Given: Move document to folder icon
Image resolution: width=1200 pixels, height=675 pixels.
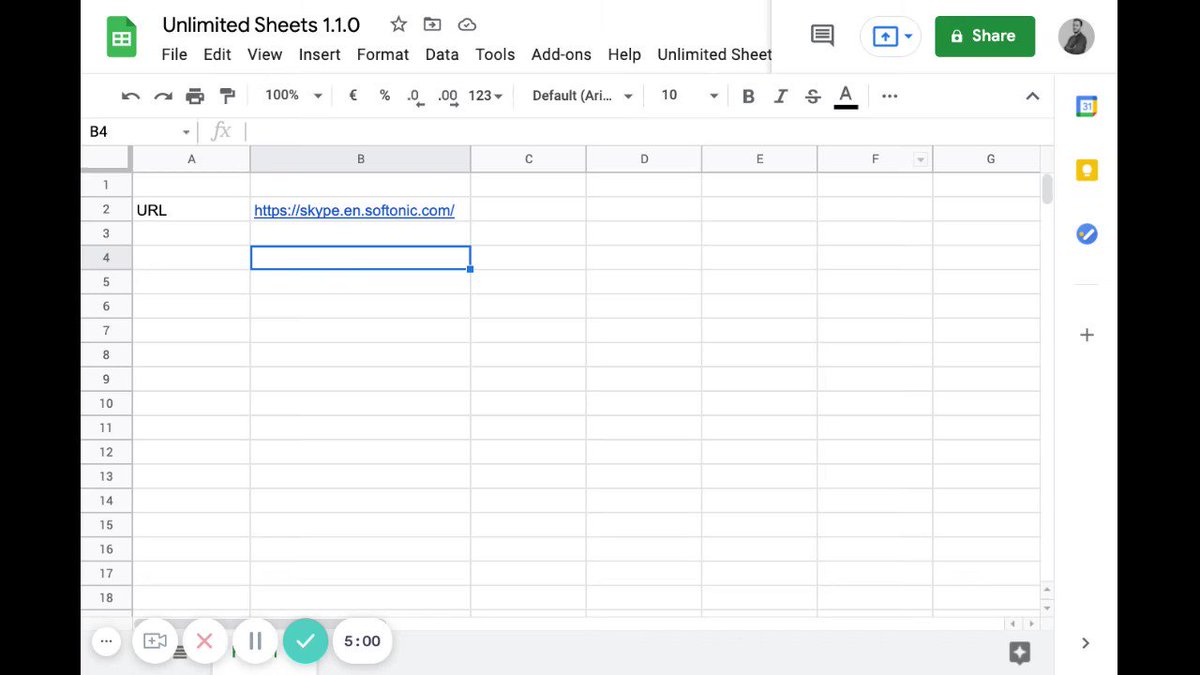Looking at the screenshot, I should [x=432, y=25].
